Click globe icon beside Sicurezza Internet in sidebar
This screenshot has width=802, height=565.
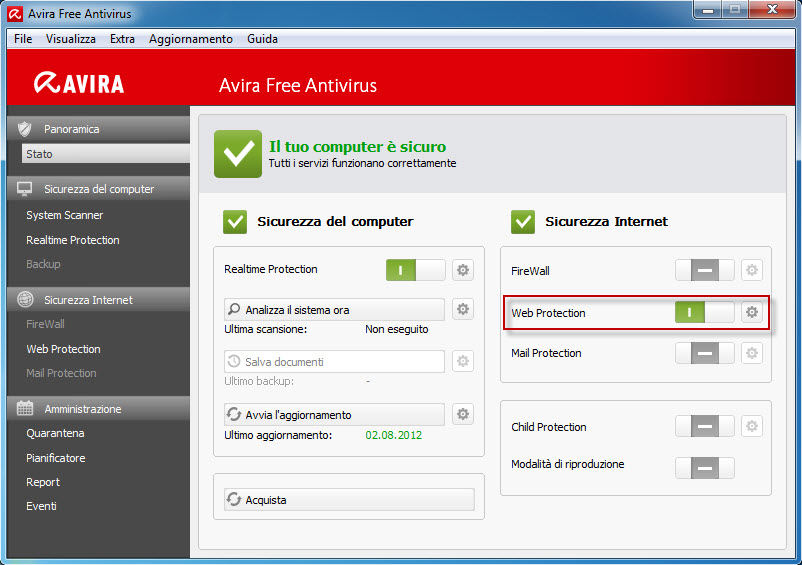pos(25,300)
